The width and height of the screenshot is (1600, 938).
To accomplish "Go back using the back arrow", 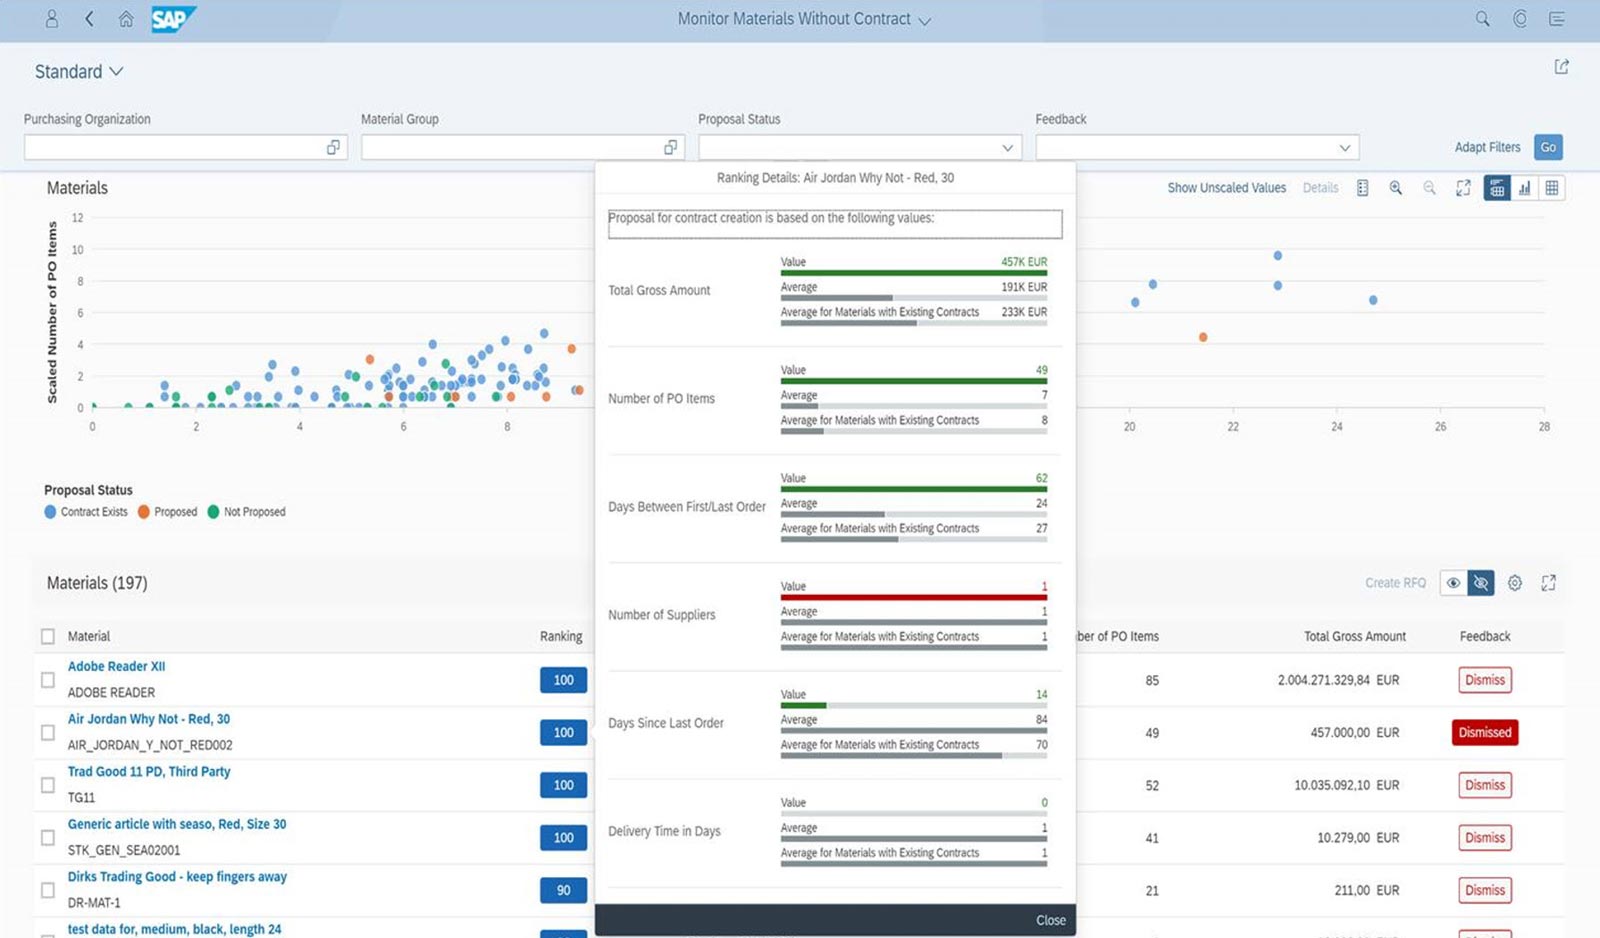I will (x=89, y=19).
